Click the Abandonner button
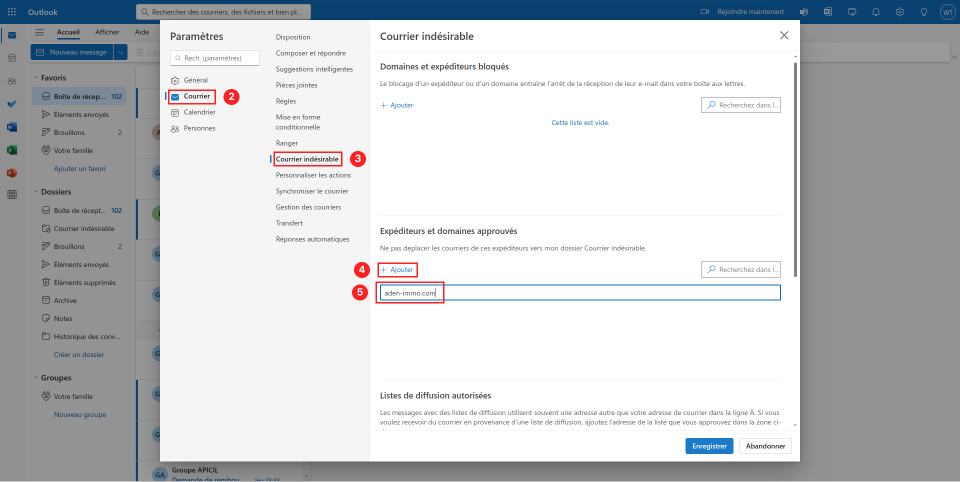Screen dimensions: 960x482 [x=765, y=446]
